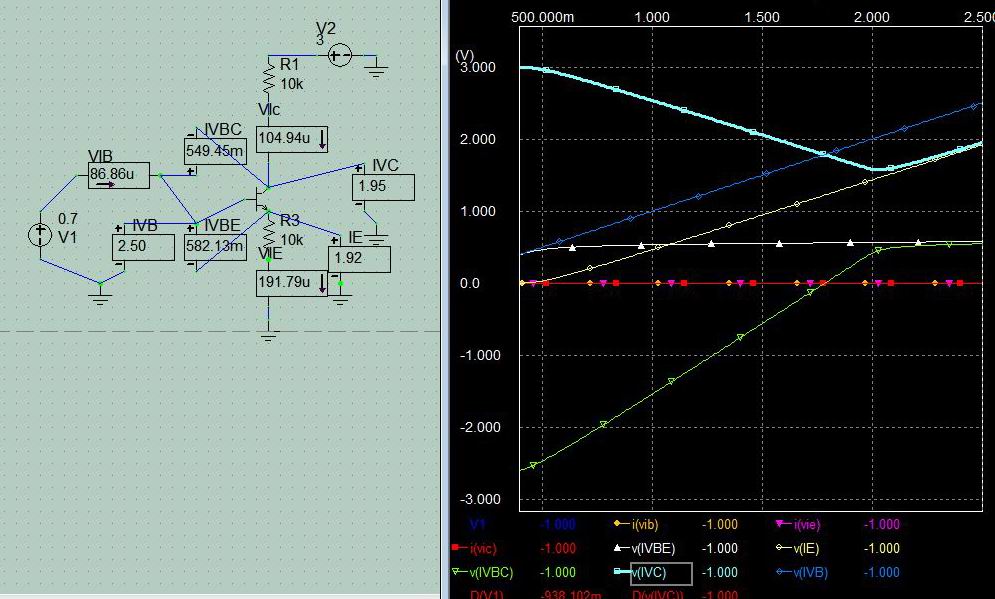Select the V1 voltage source symbol
This screenshot has width=995, height=599.
click(x=40, y=234)
